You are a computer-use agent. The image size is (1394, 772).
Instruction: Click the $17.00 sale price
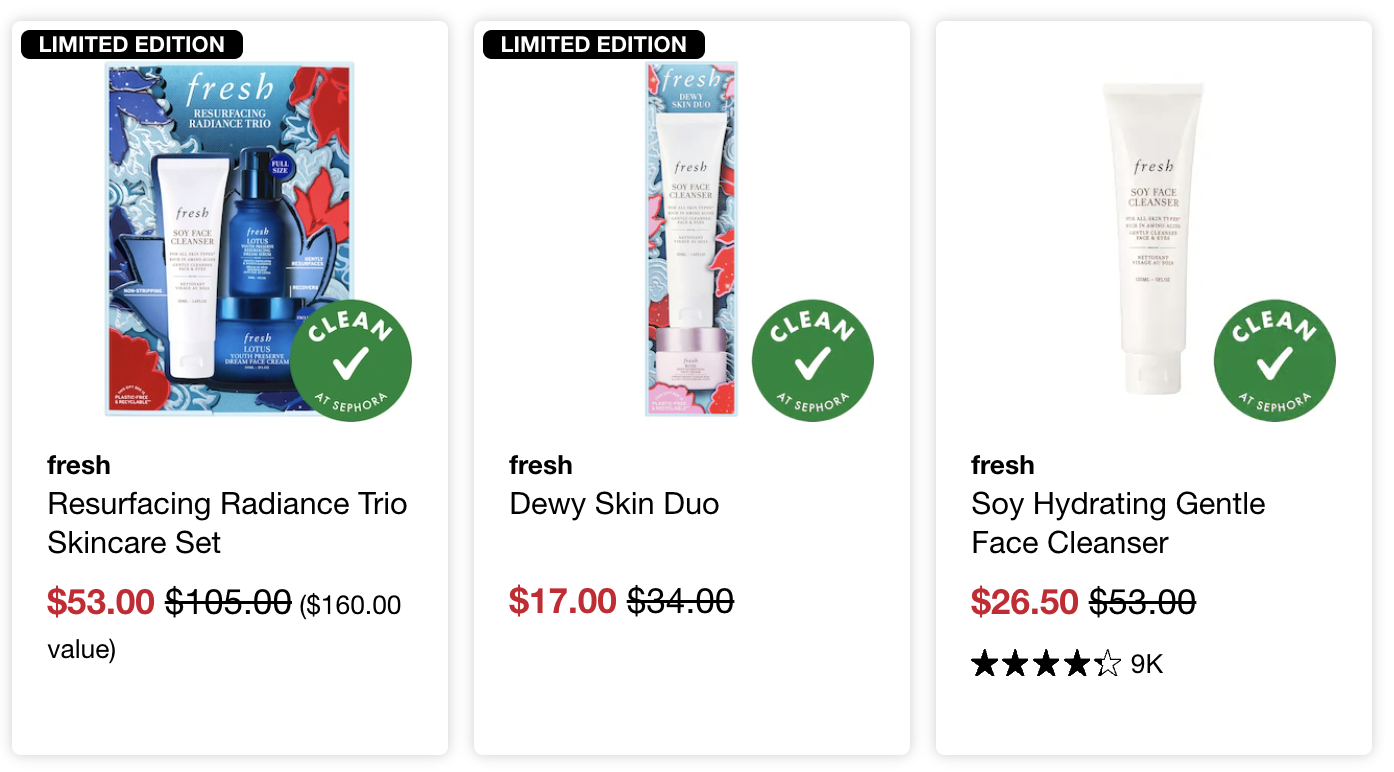pos(563,601)
